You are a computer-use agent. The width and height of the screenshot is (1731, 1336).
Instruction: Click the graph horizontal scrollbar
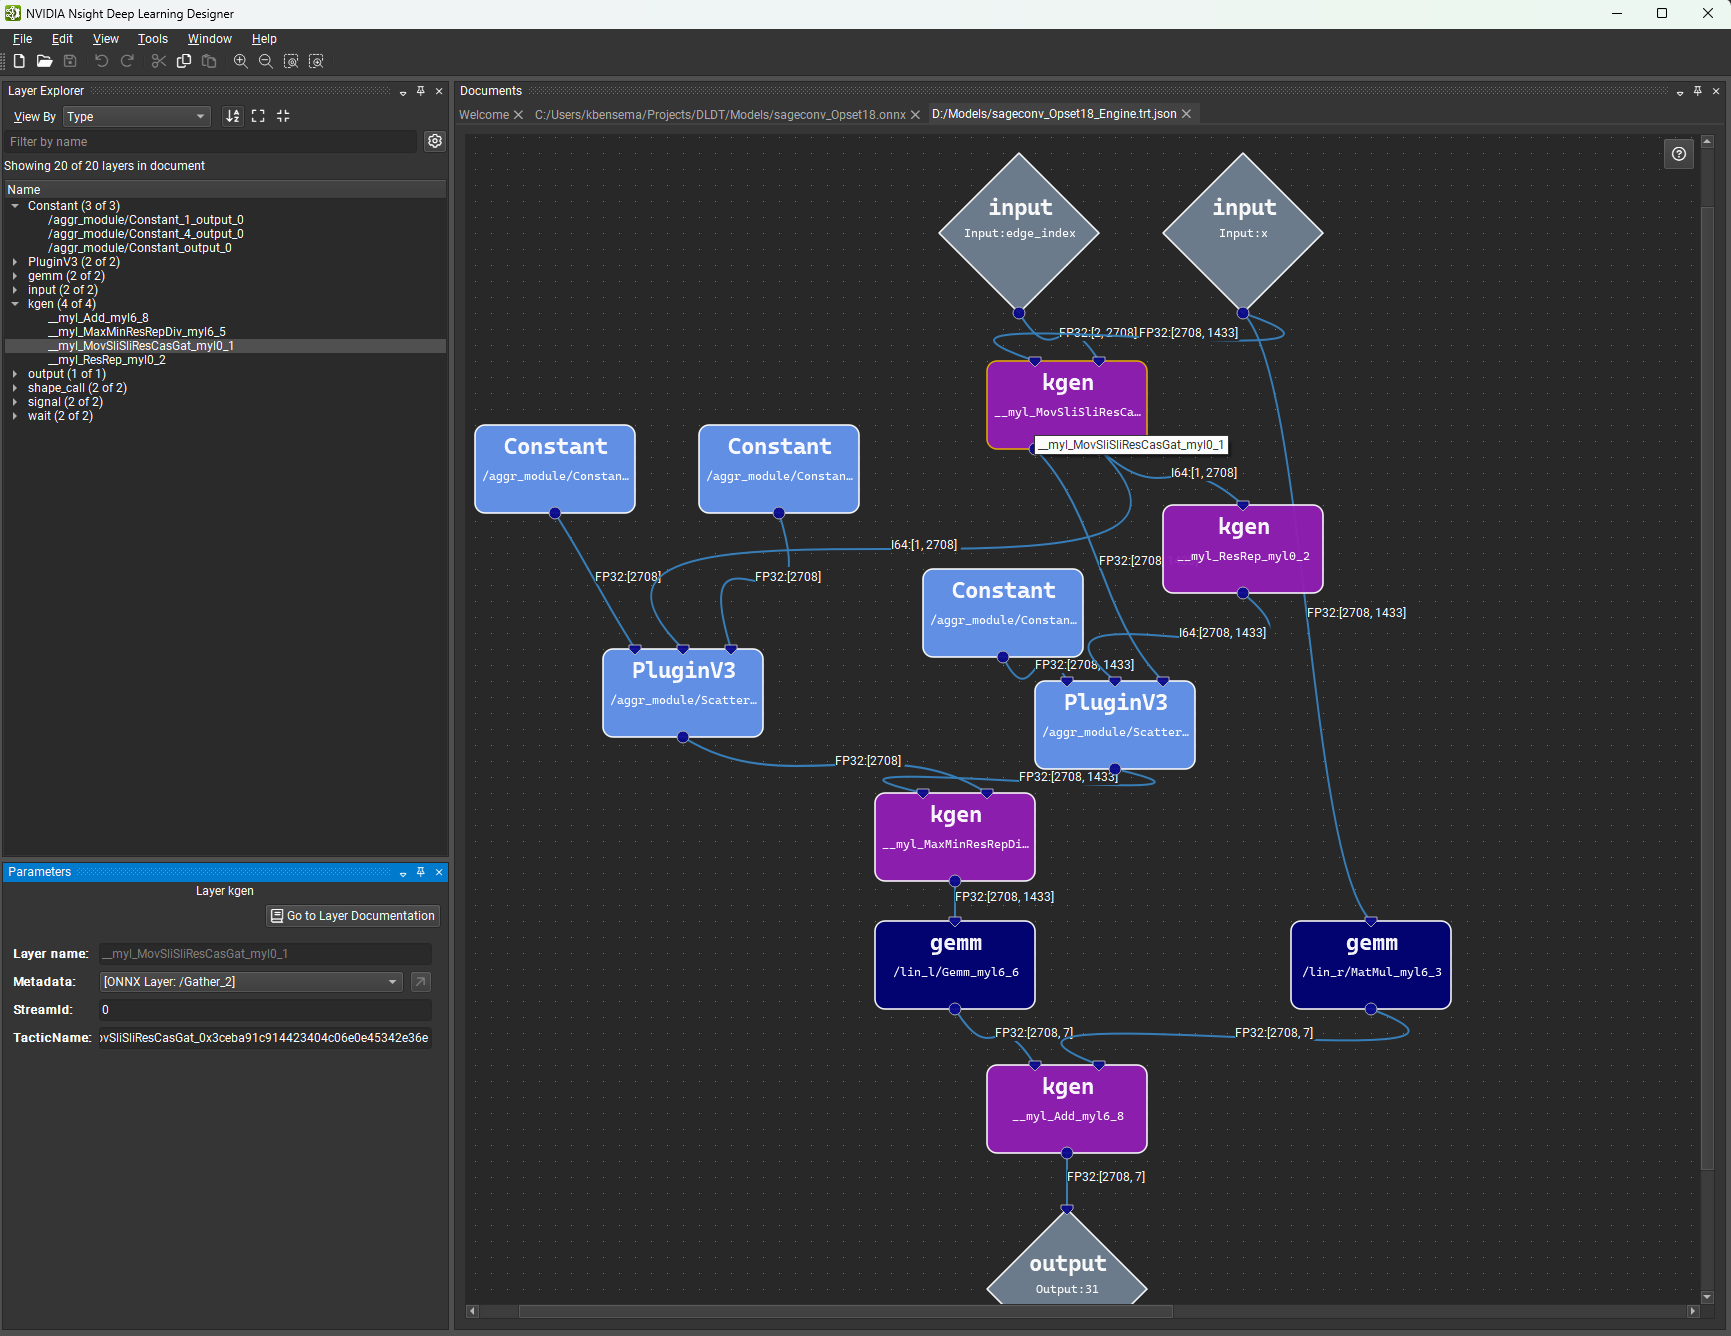coord(845,1311)
